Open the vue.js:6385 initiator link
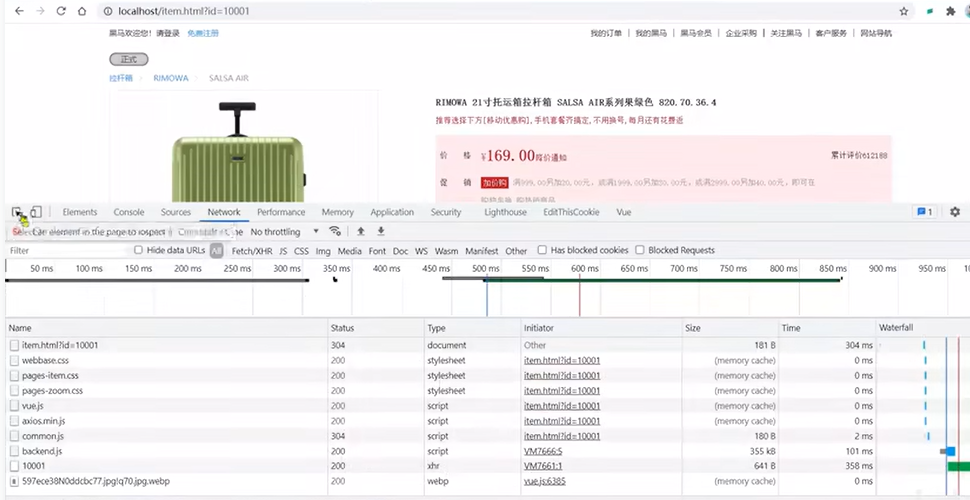Image resolution: width=970 pixels, height=500 pixels. tap(545, 481)
